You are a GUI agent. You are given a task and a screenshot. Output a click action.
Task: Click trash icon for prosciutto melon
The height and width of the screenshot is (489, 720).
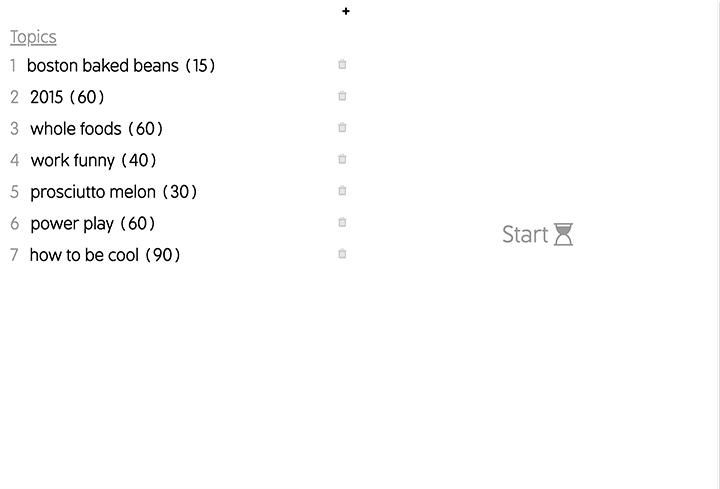click(342, 191)
